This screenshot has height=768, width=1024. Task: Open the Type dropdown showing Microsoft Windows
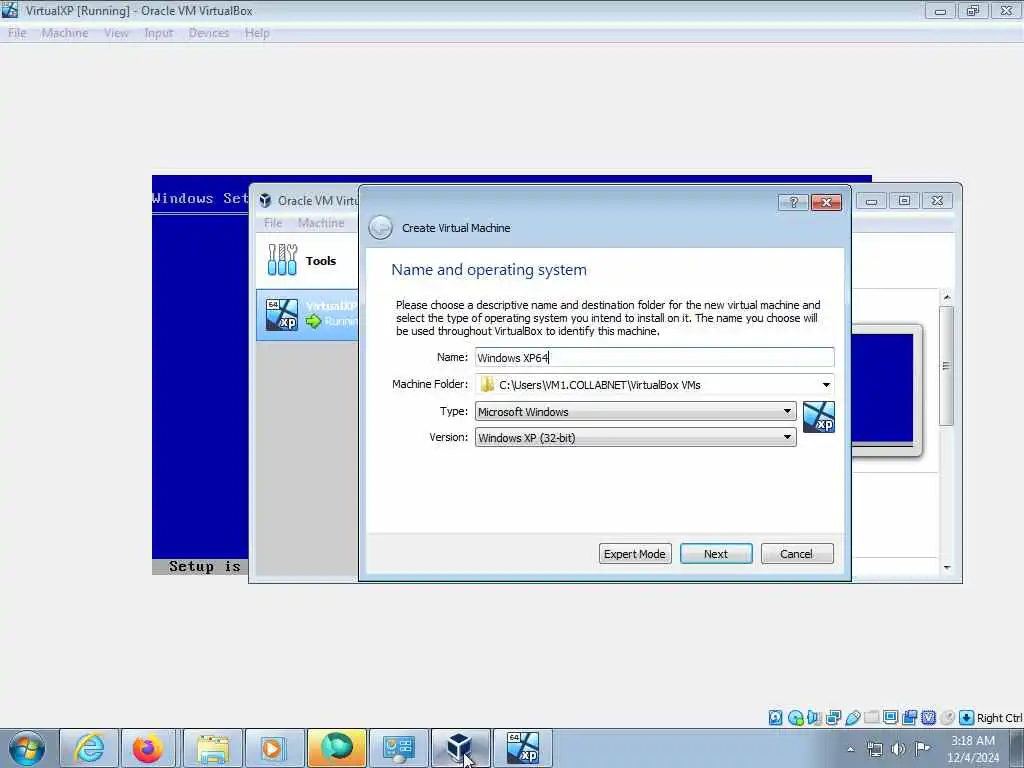click(635, 411)
